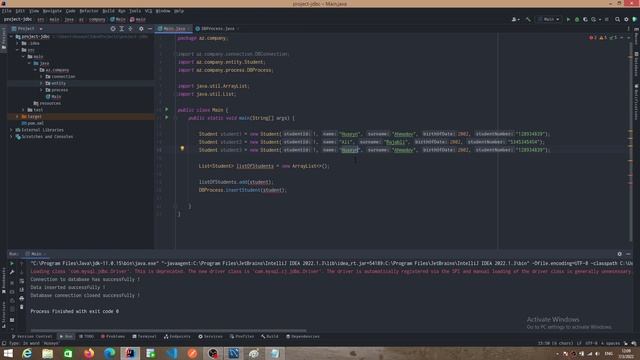Open Run panel settings gear
Screen dimensions: 640x360
point(620,254)
